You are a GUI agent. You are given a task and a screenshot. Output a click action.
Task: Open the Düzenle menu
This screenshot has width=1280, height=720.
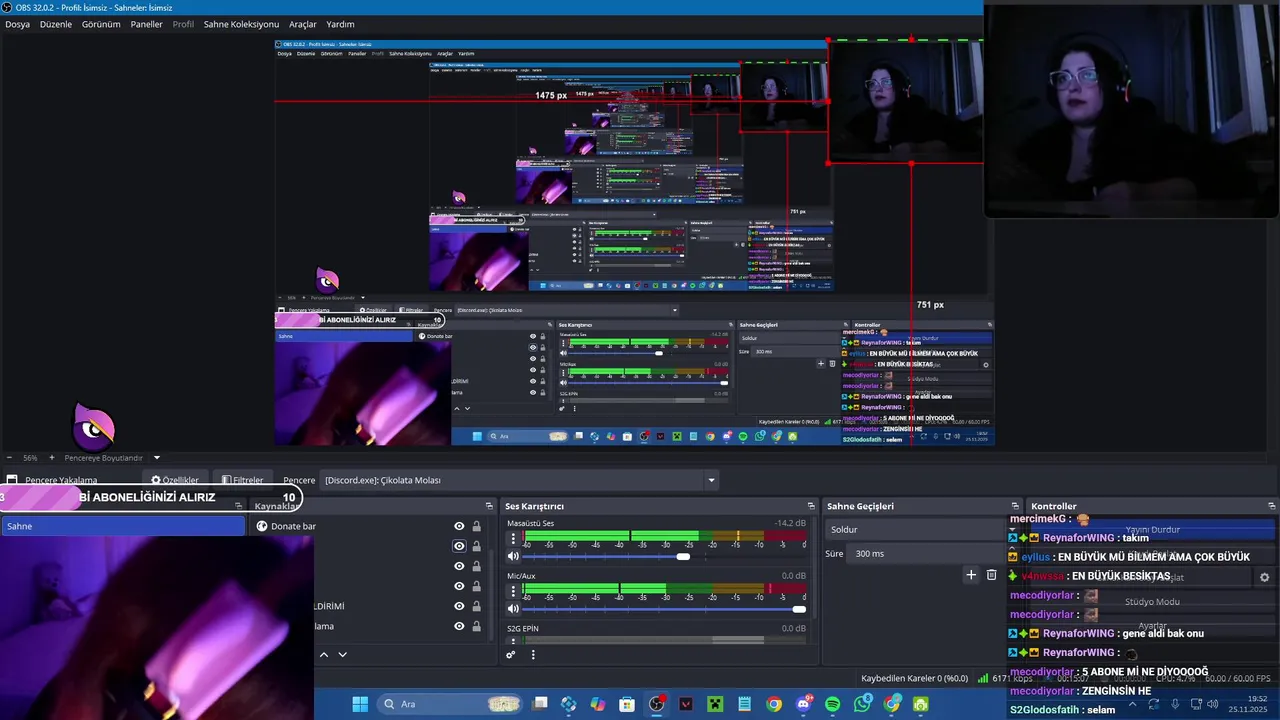(x=56, y=24)
